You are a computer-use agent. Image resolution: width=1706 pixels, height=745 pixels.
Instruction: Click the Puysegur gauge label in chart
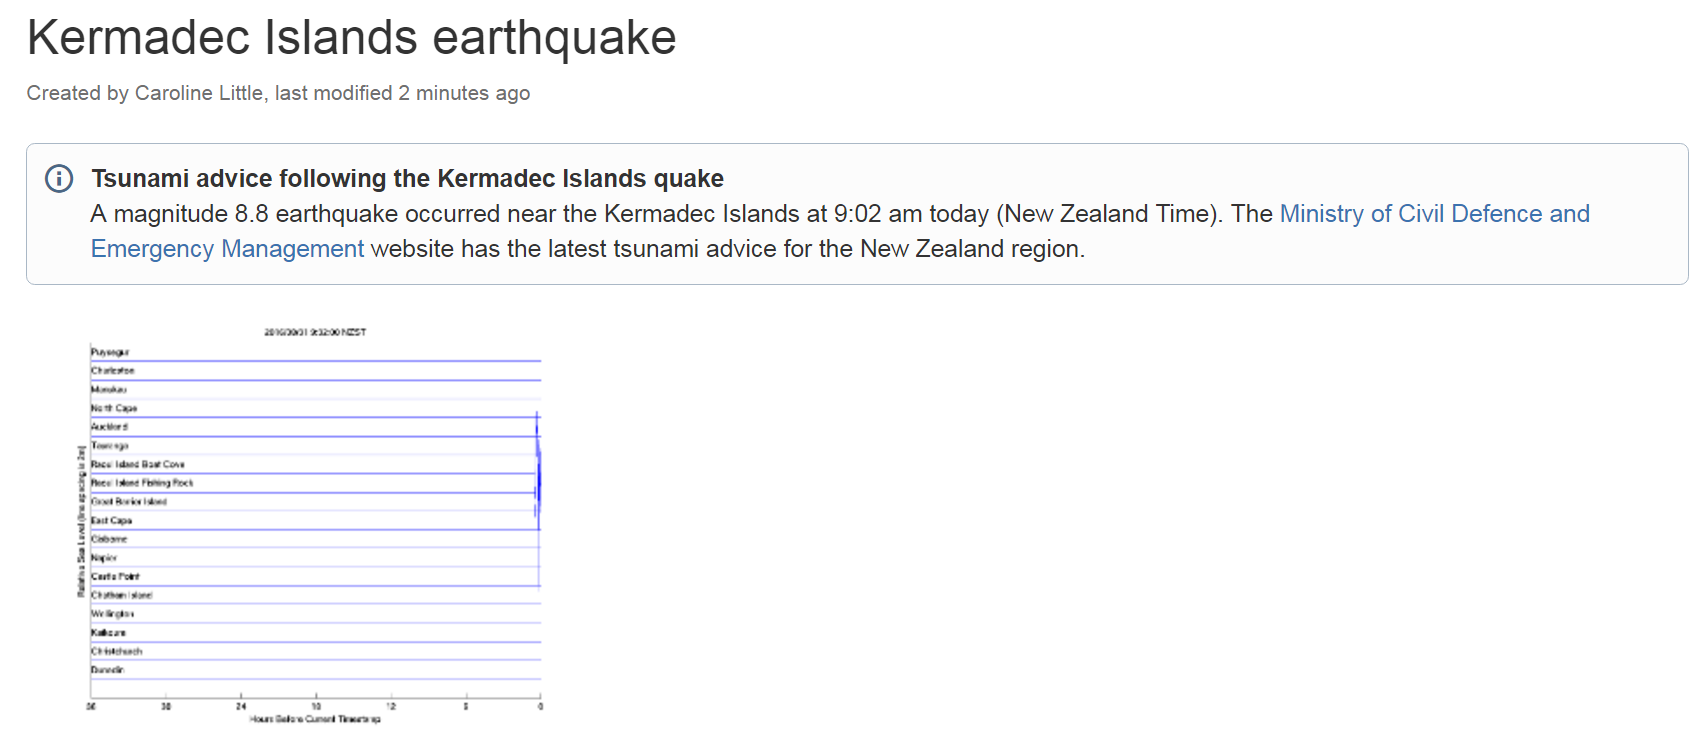[x=110, y=352]
